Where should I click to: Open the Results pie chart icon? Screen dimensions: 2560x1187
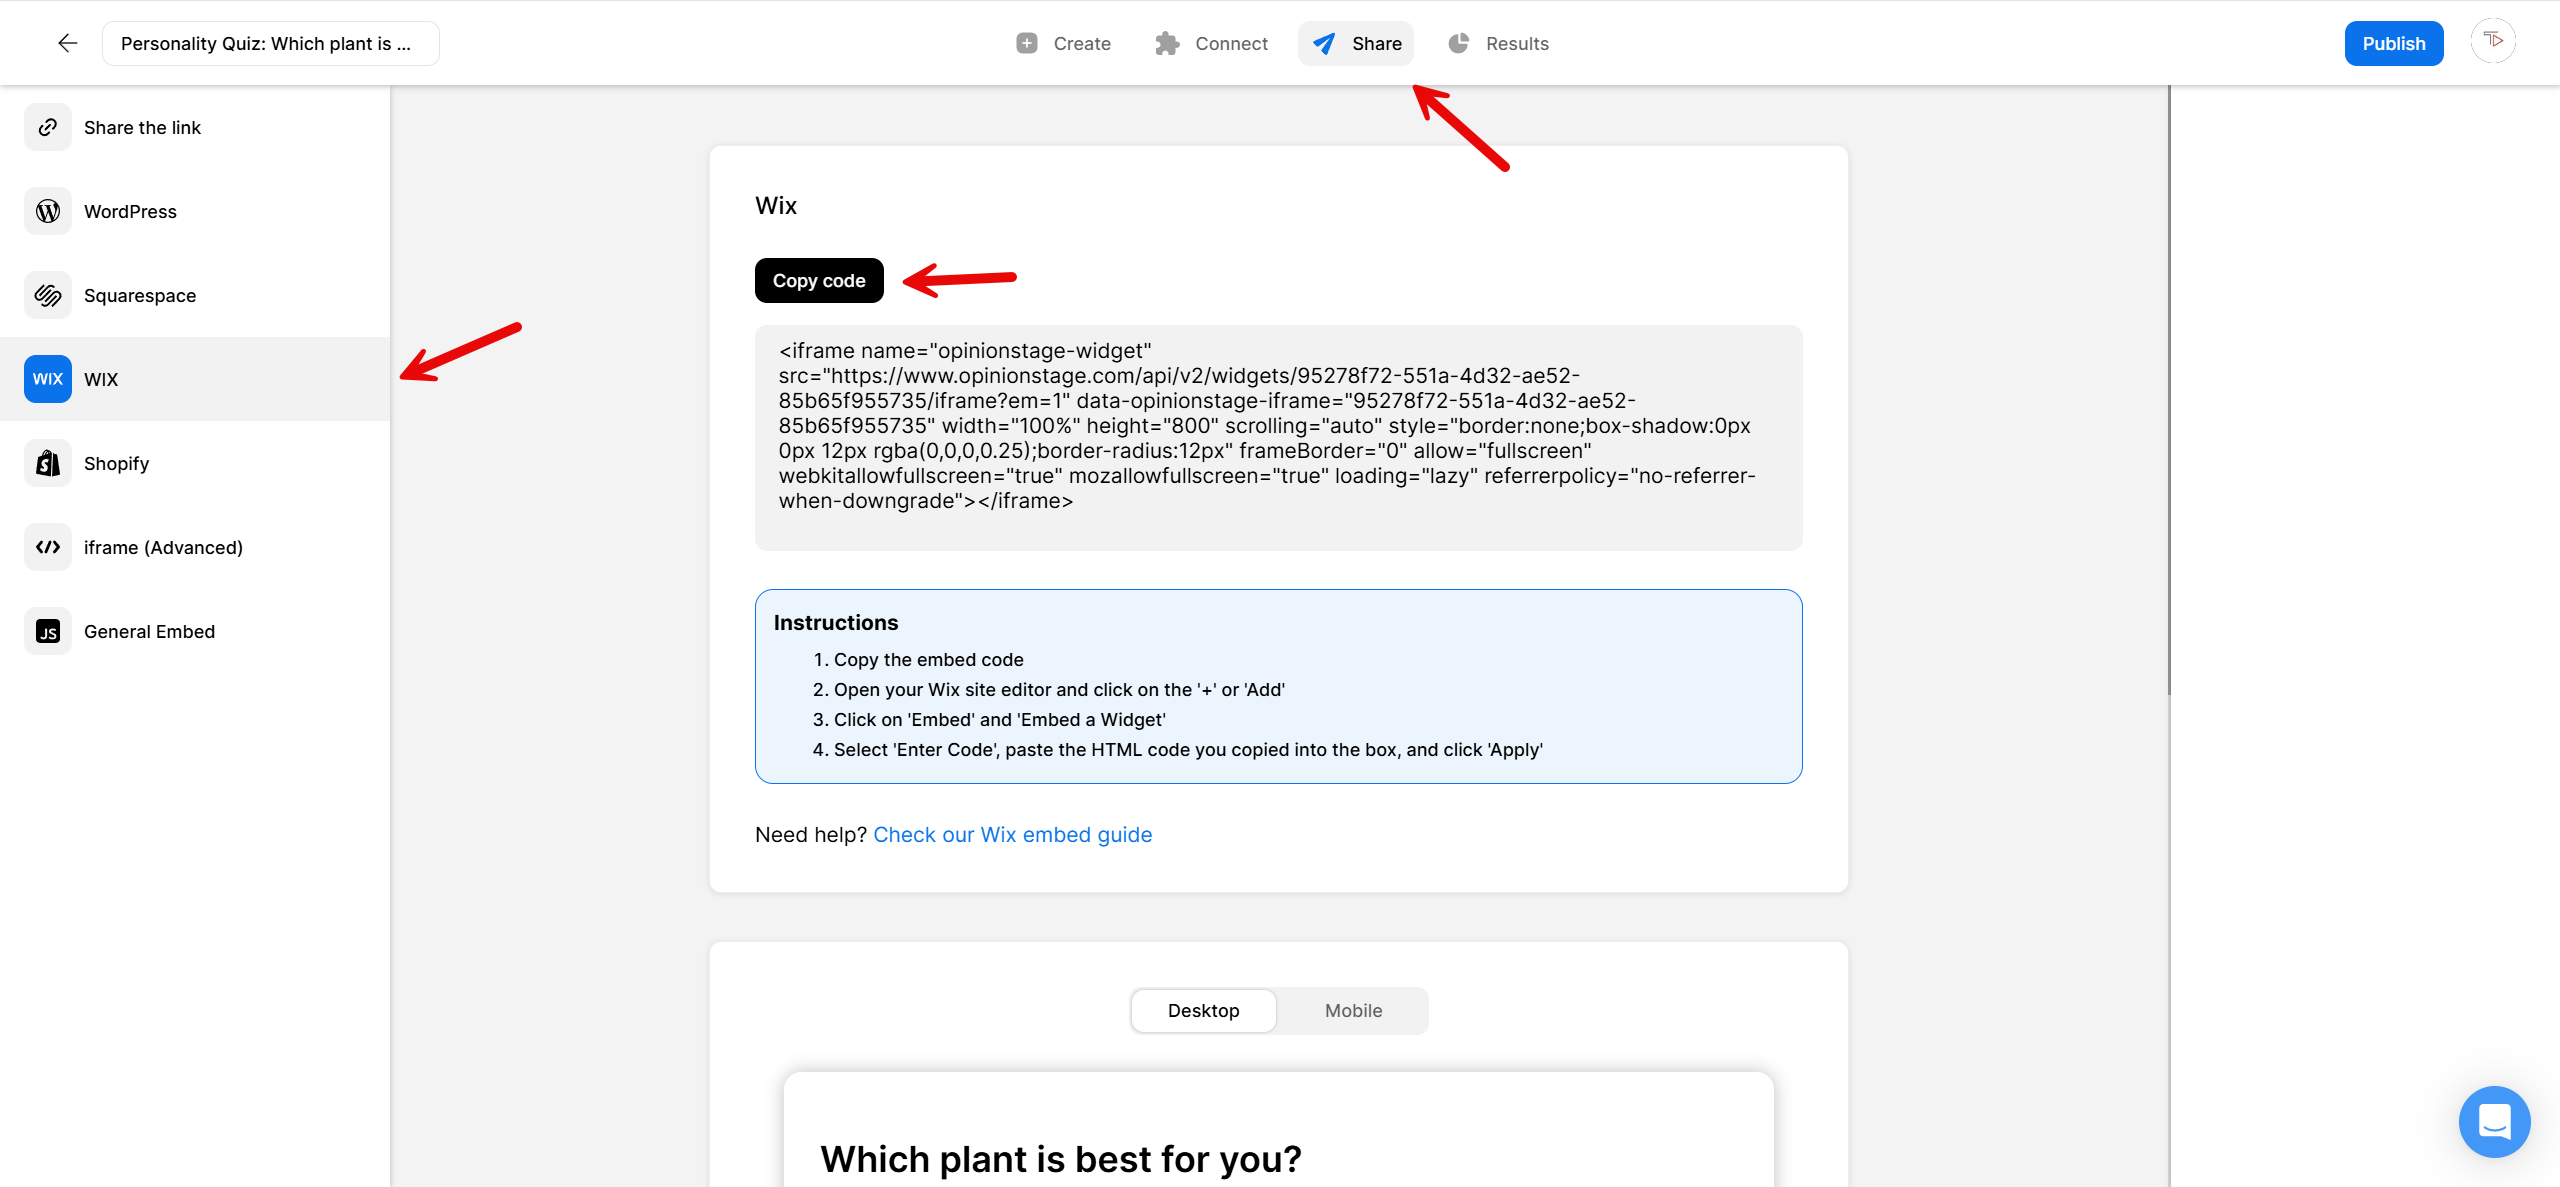(1458, 43)
